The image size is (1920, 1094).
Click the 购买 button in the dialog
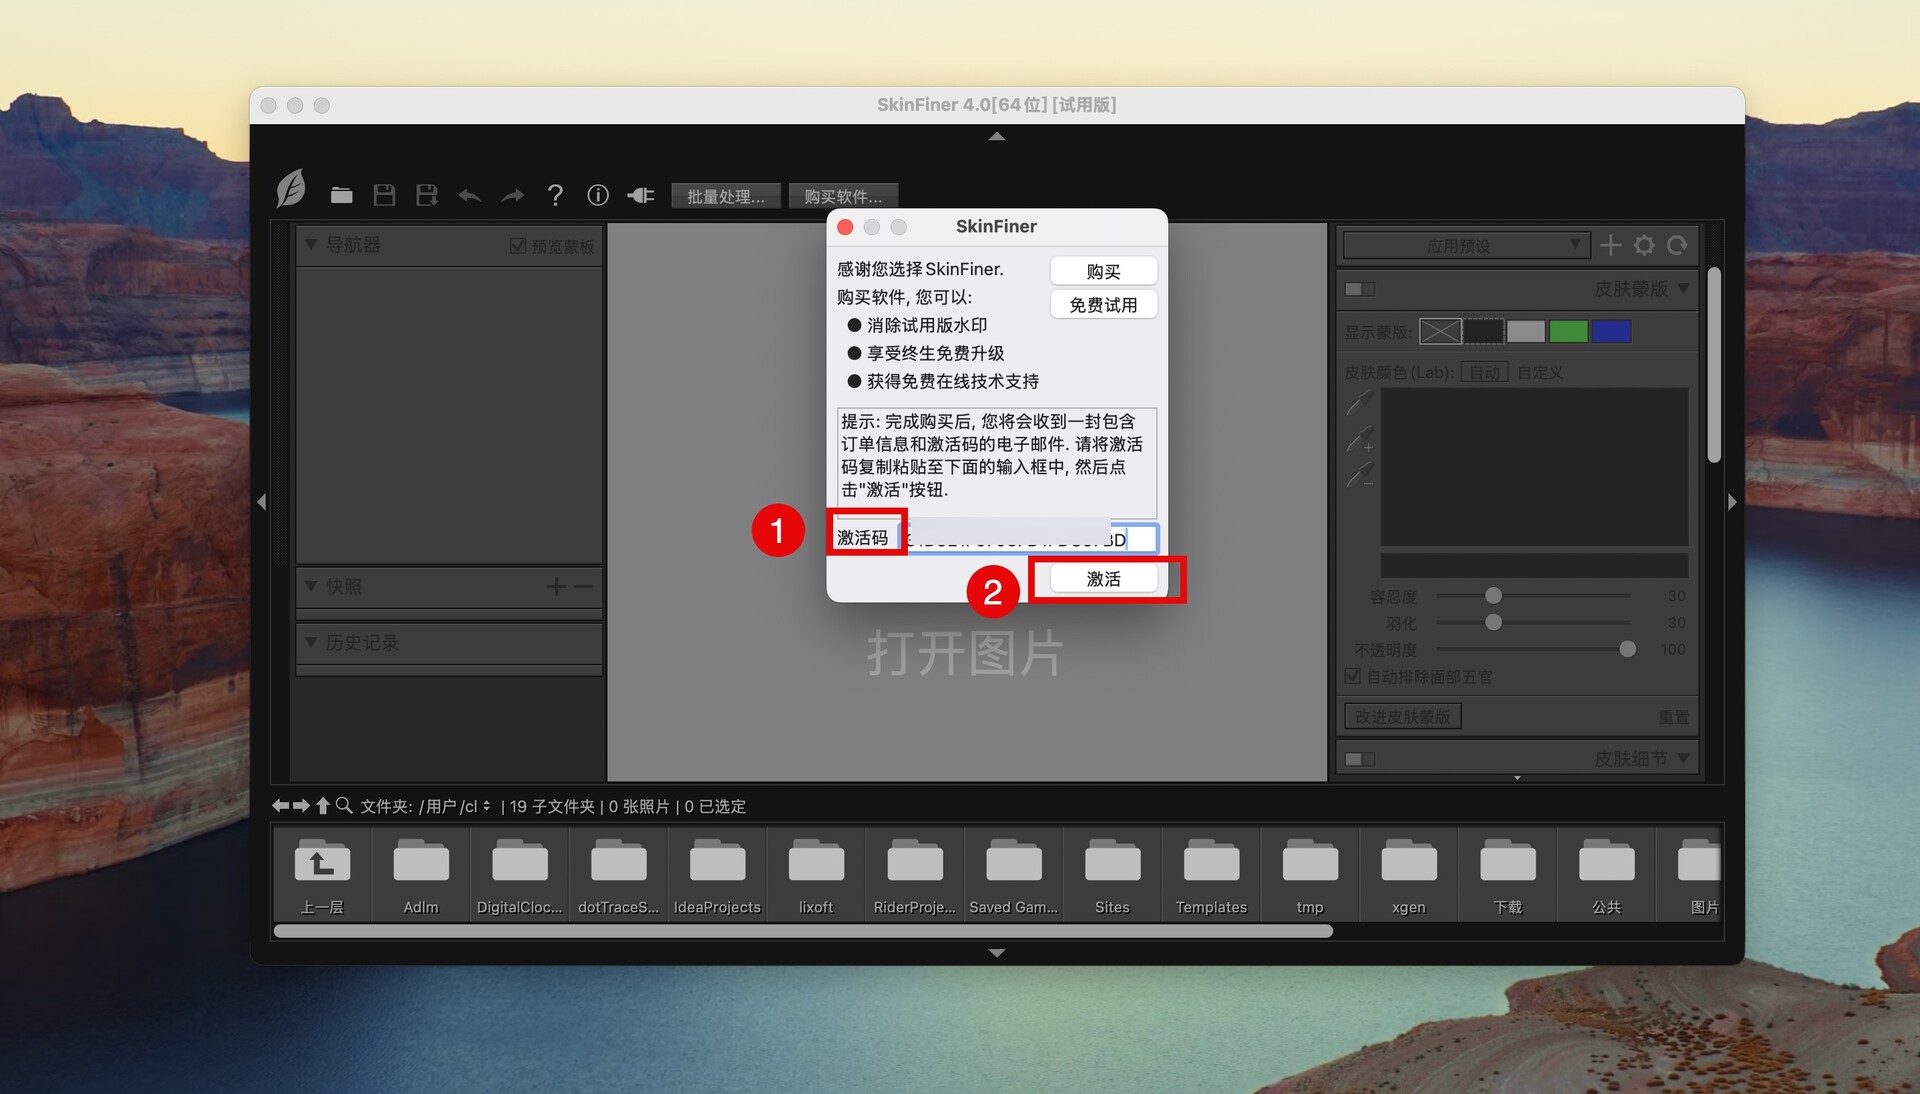coord(1103,271)
